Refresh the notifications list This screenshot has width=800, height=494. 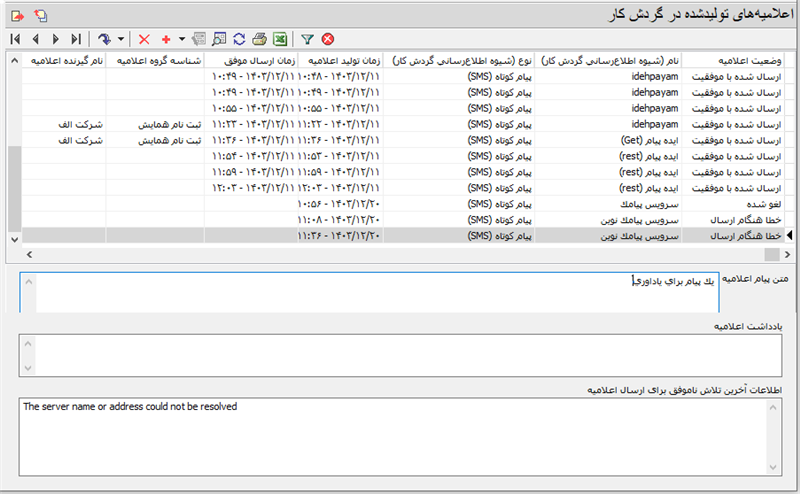pyautogui.click(x=239, y=39)
